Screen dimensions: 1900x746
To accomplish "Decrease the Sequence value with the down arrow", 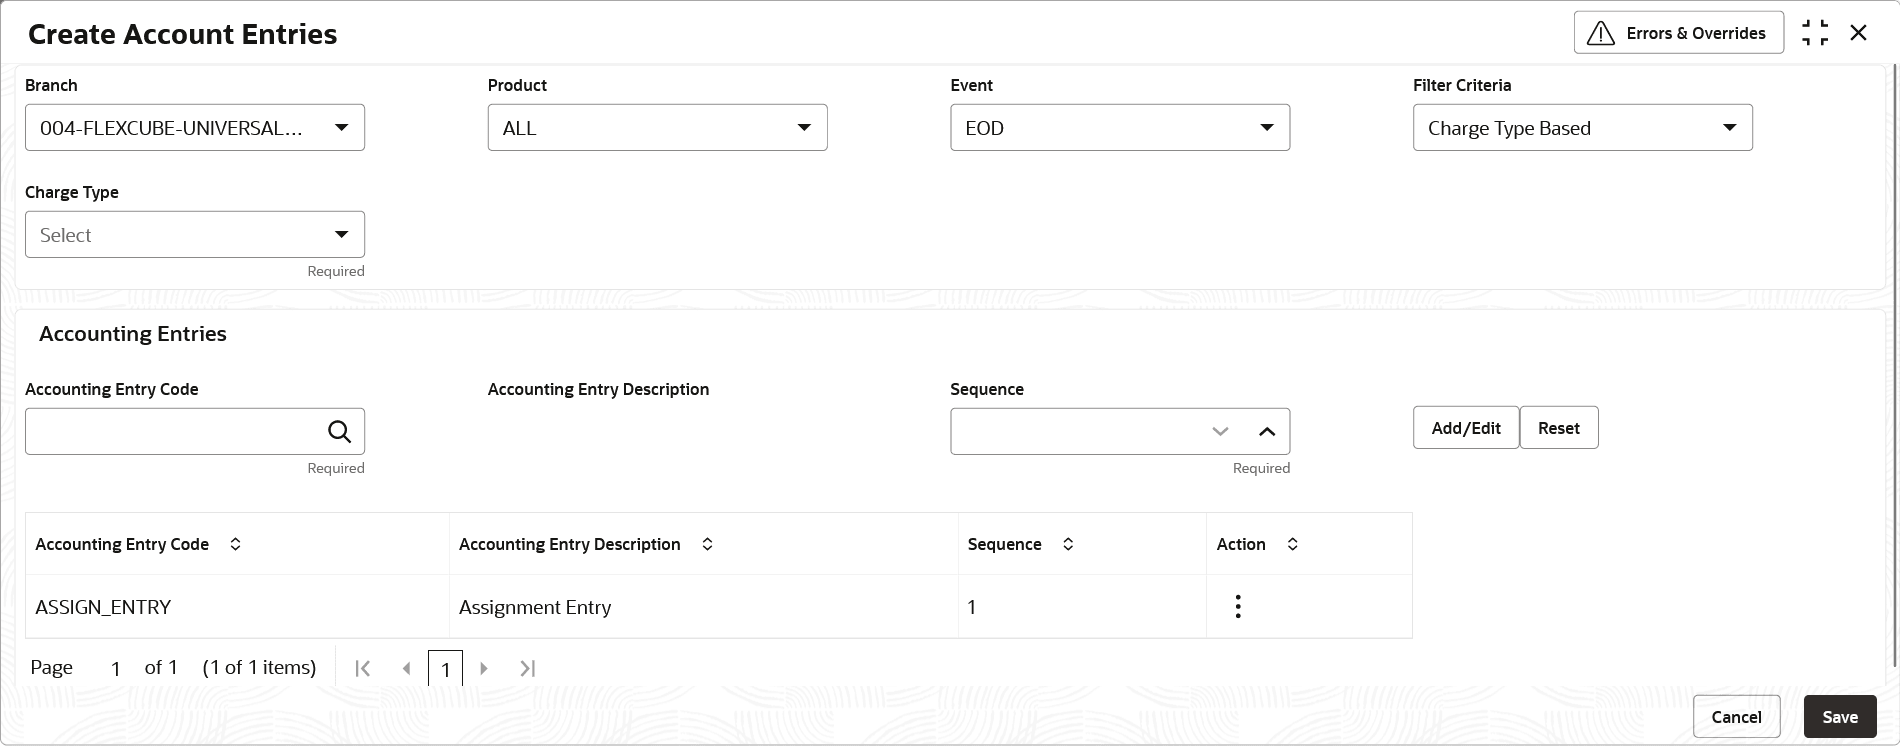I will coord(1220,432).
